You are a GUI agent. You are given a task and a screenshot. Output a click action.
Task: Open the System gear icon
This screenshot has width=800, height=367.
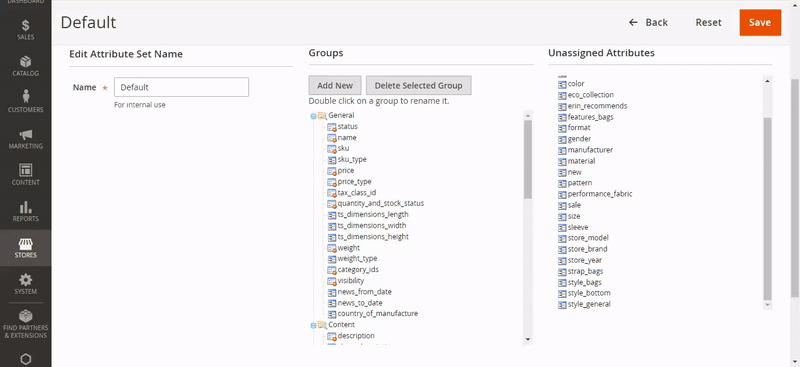click(26, 280)
